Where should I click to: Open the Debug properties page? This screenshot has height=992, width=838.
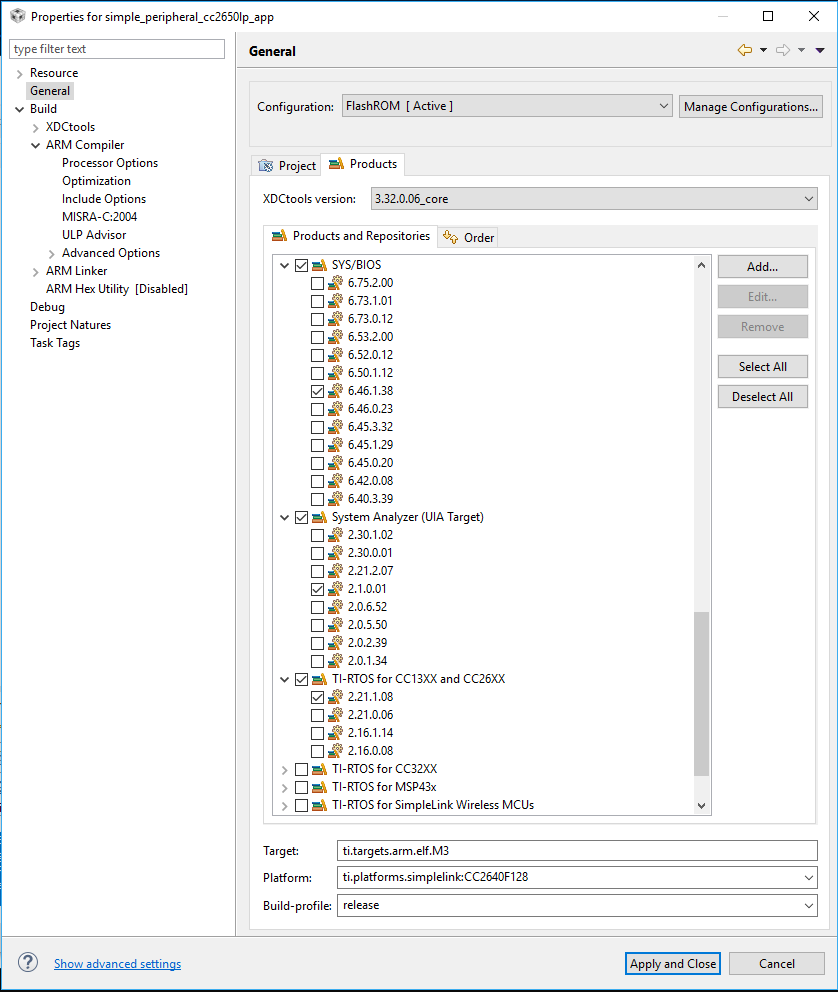(x=47, y=307)
